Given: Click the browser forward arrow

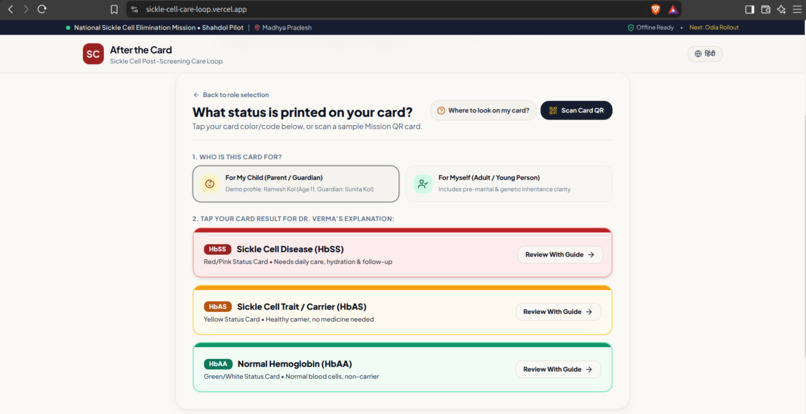Looking at the screenshot, I should (x=26, y=9).
